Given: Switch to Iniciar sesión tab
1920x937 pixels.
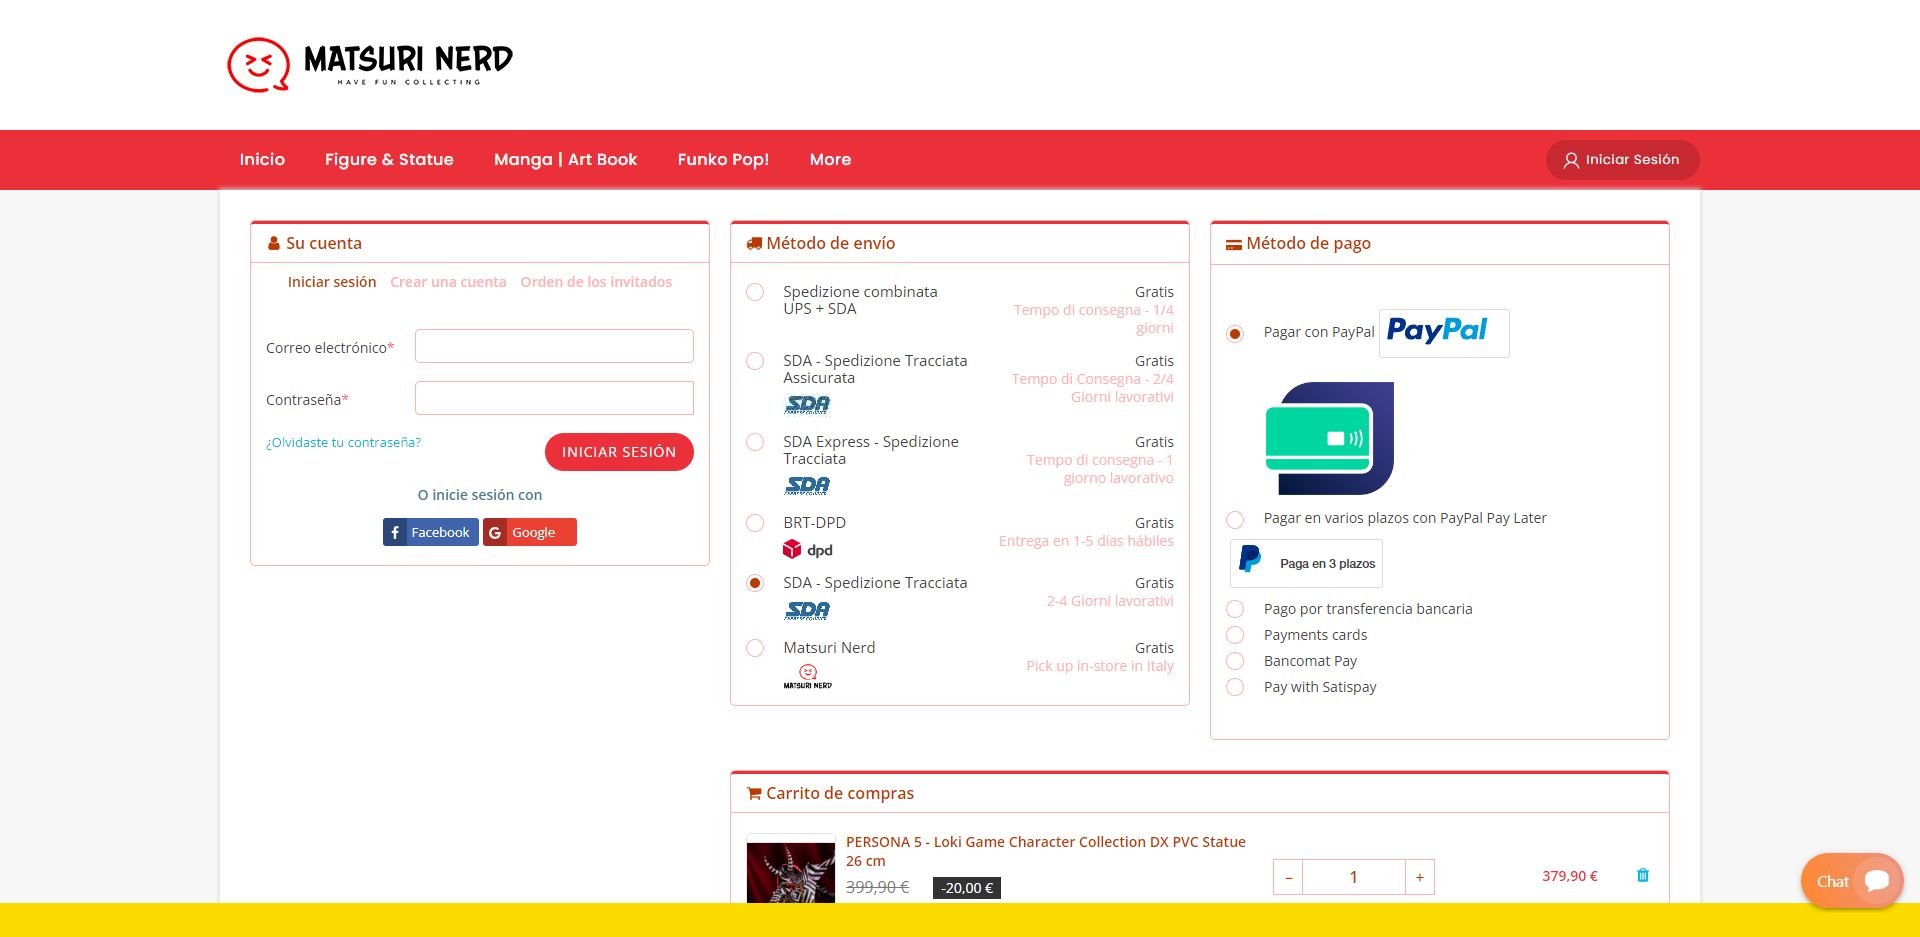Looking at the screenshot, I should click(x=332, y=282).
